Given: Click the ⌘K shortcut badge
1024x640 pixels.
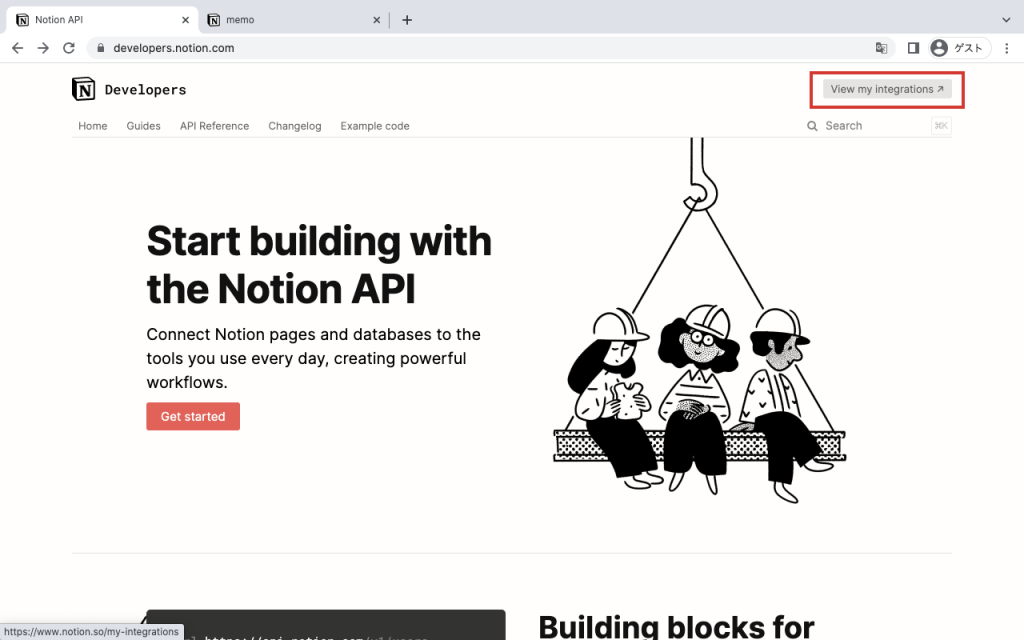Looking at the screenshot, I should (941, 126).
